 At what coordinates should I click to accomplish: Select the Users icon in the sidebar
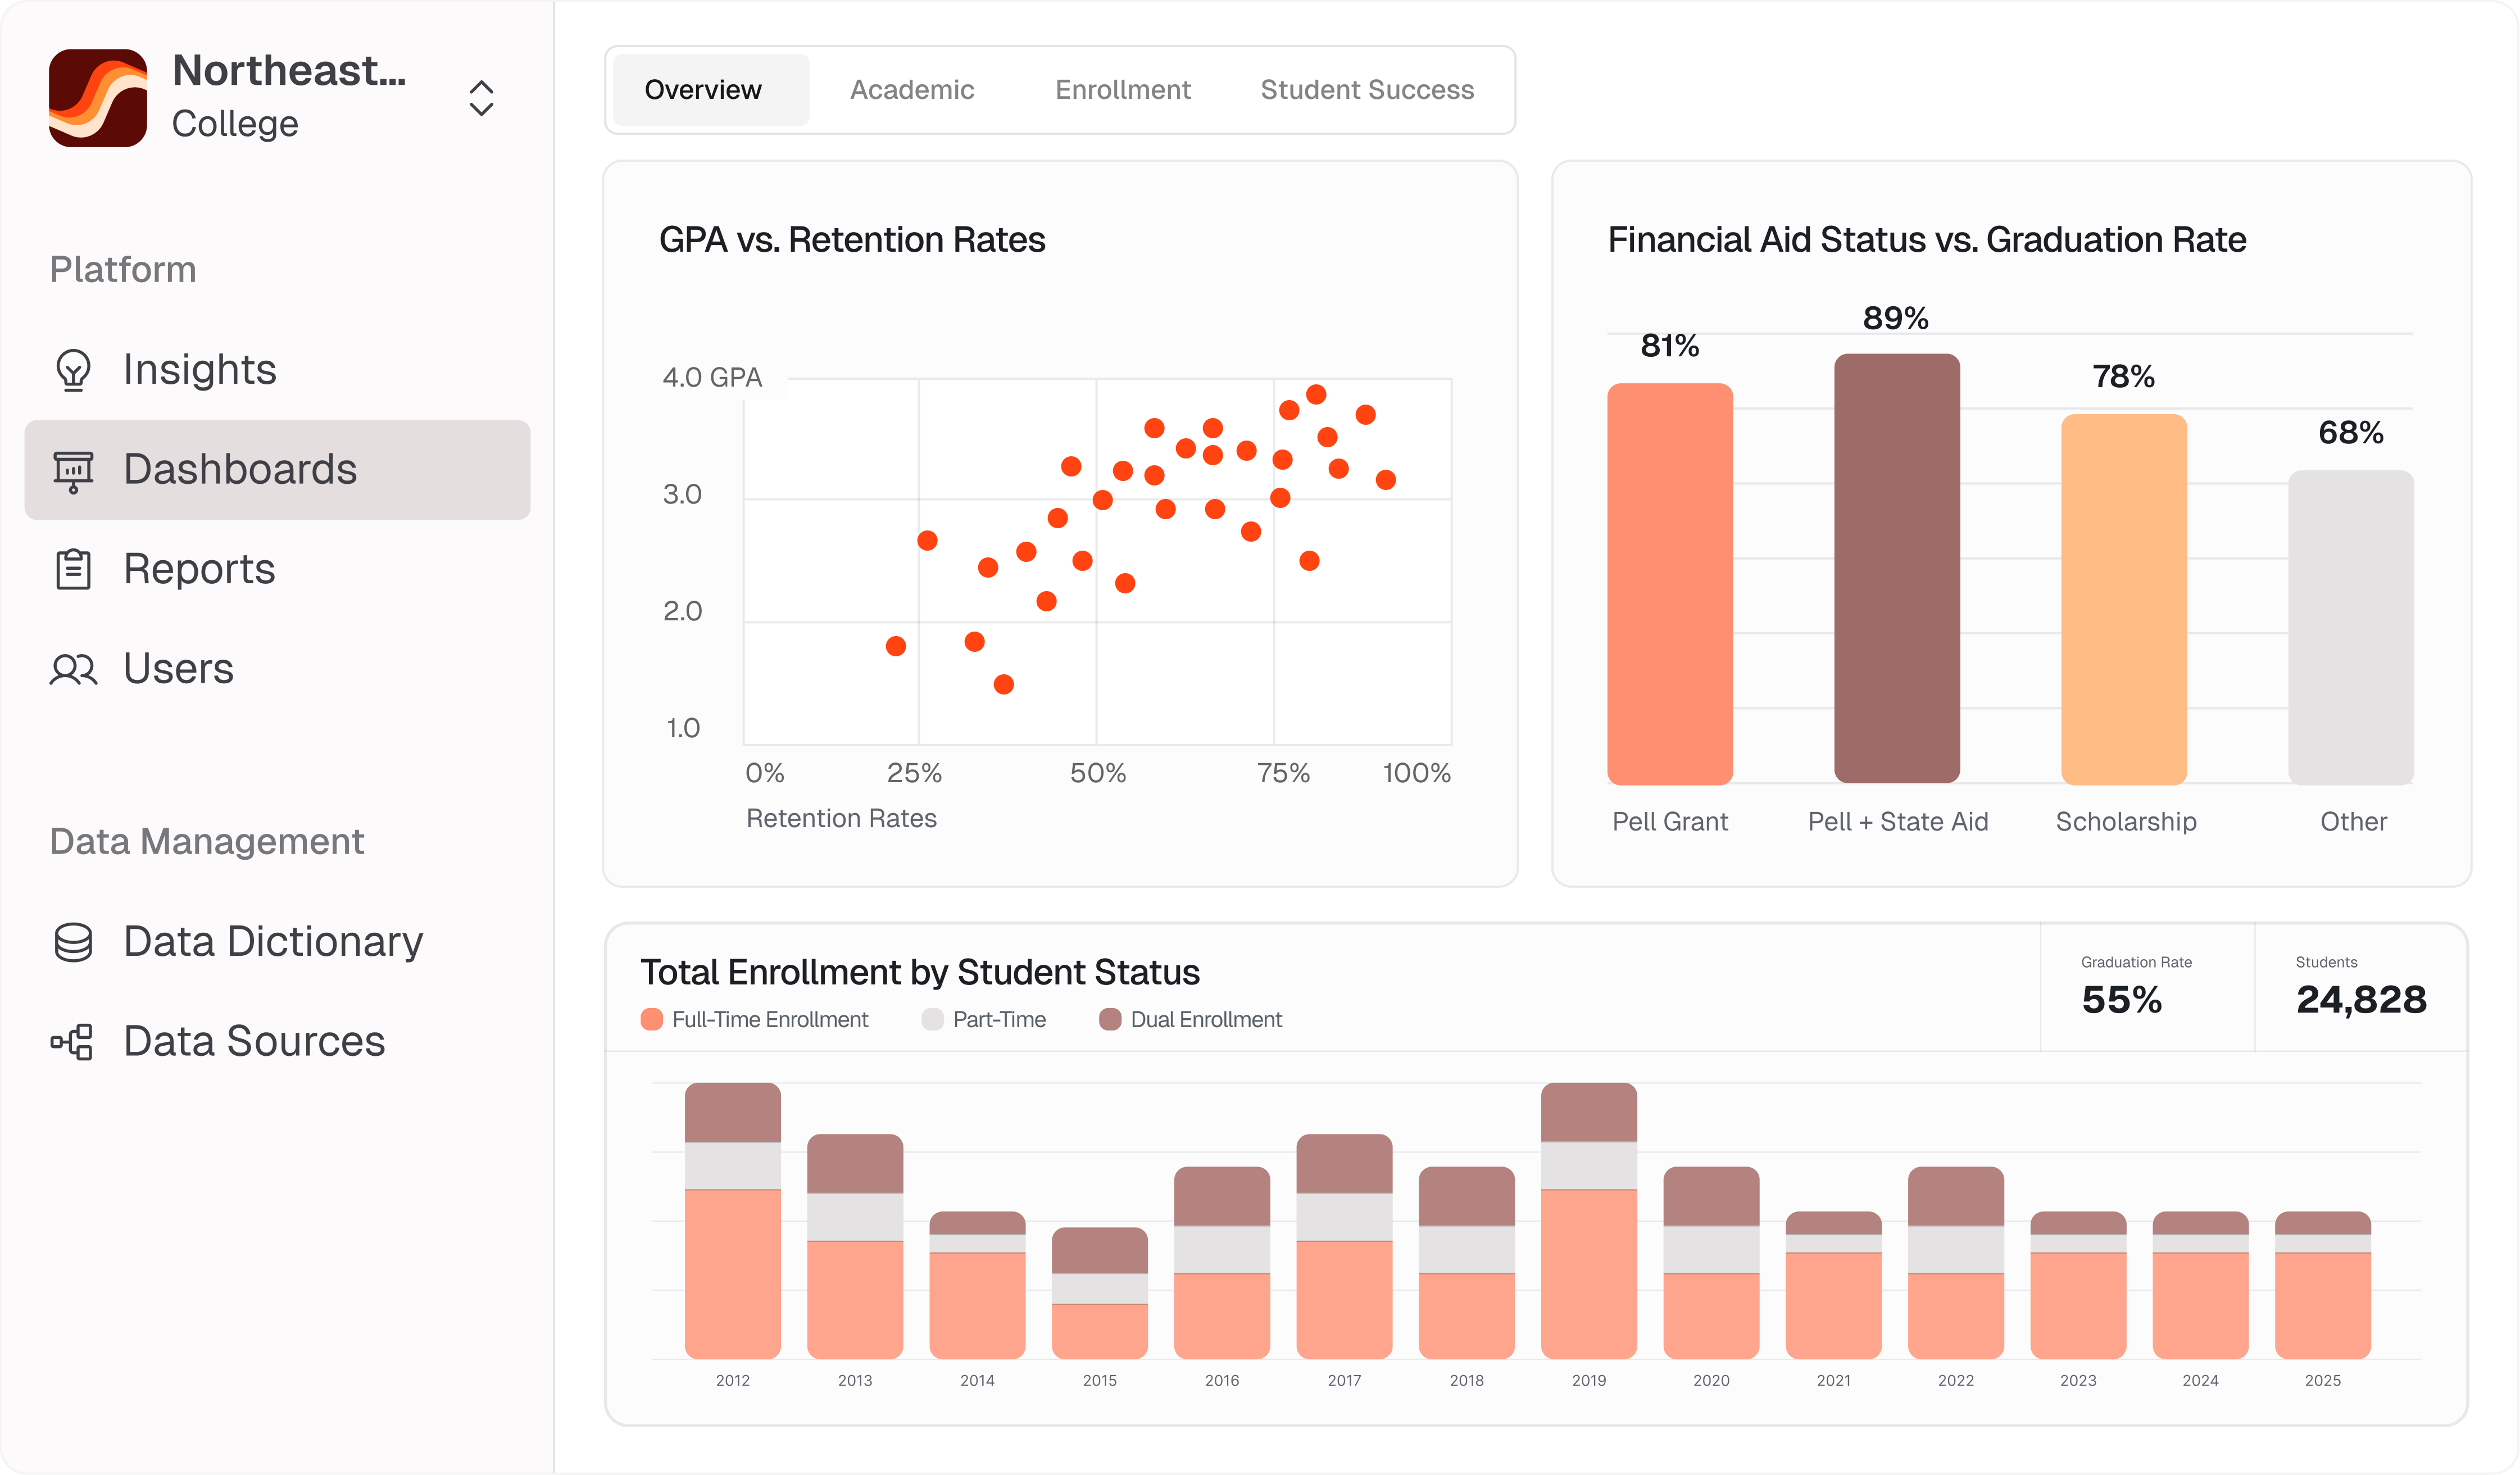pos(72,669)
